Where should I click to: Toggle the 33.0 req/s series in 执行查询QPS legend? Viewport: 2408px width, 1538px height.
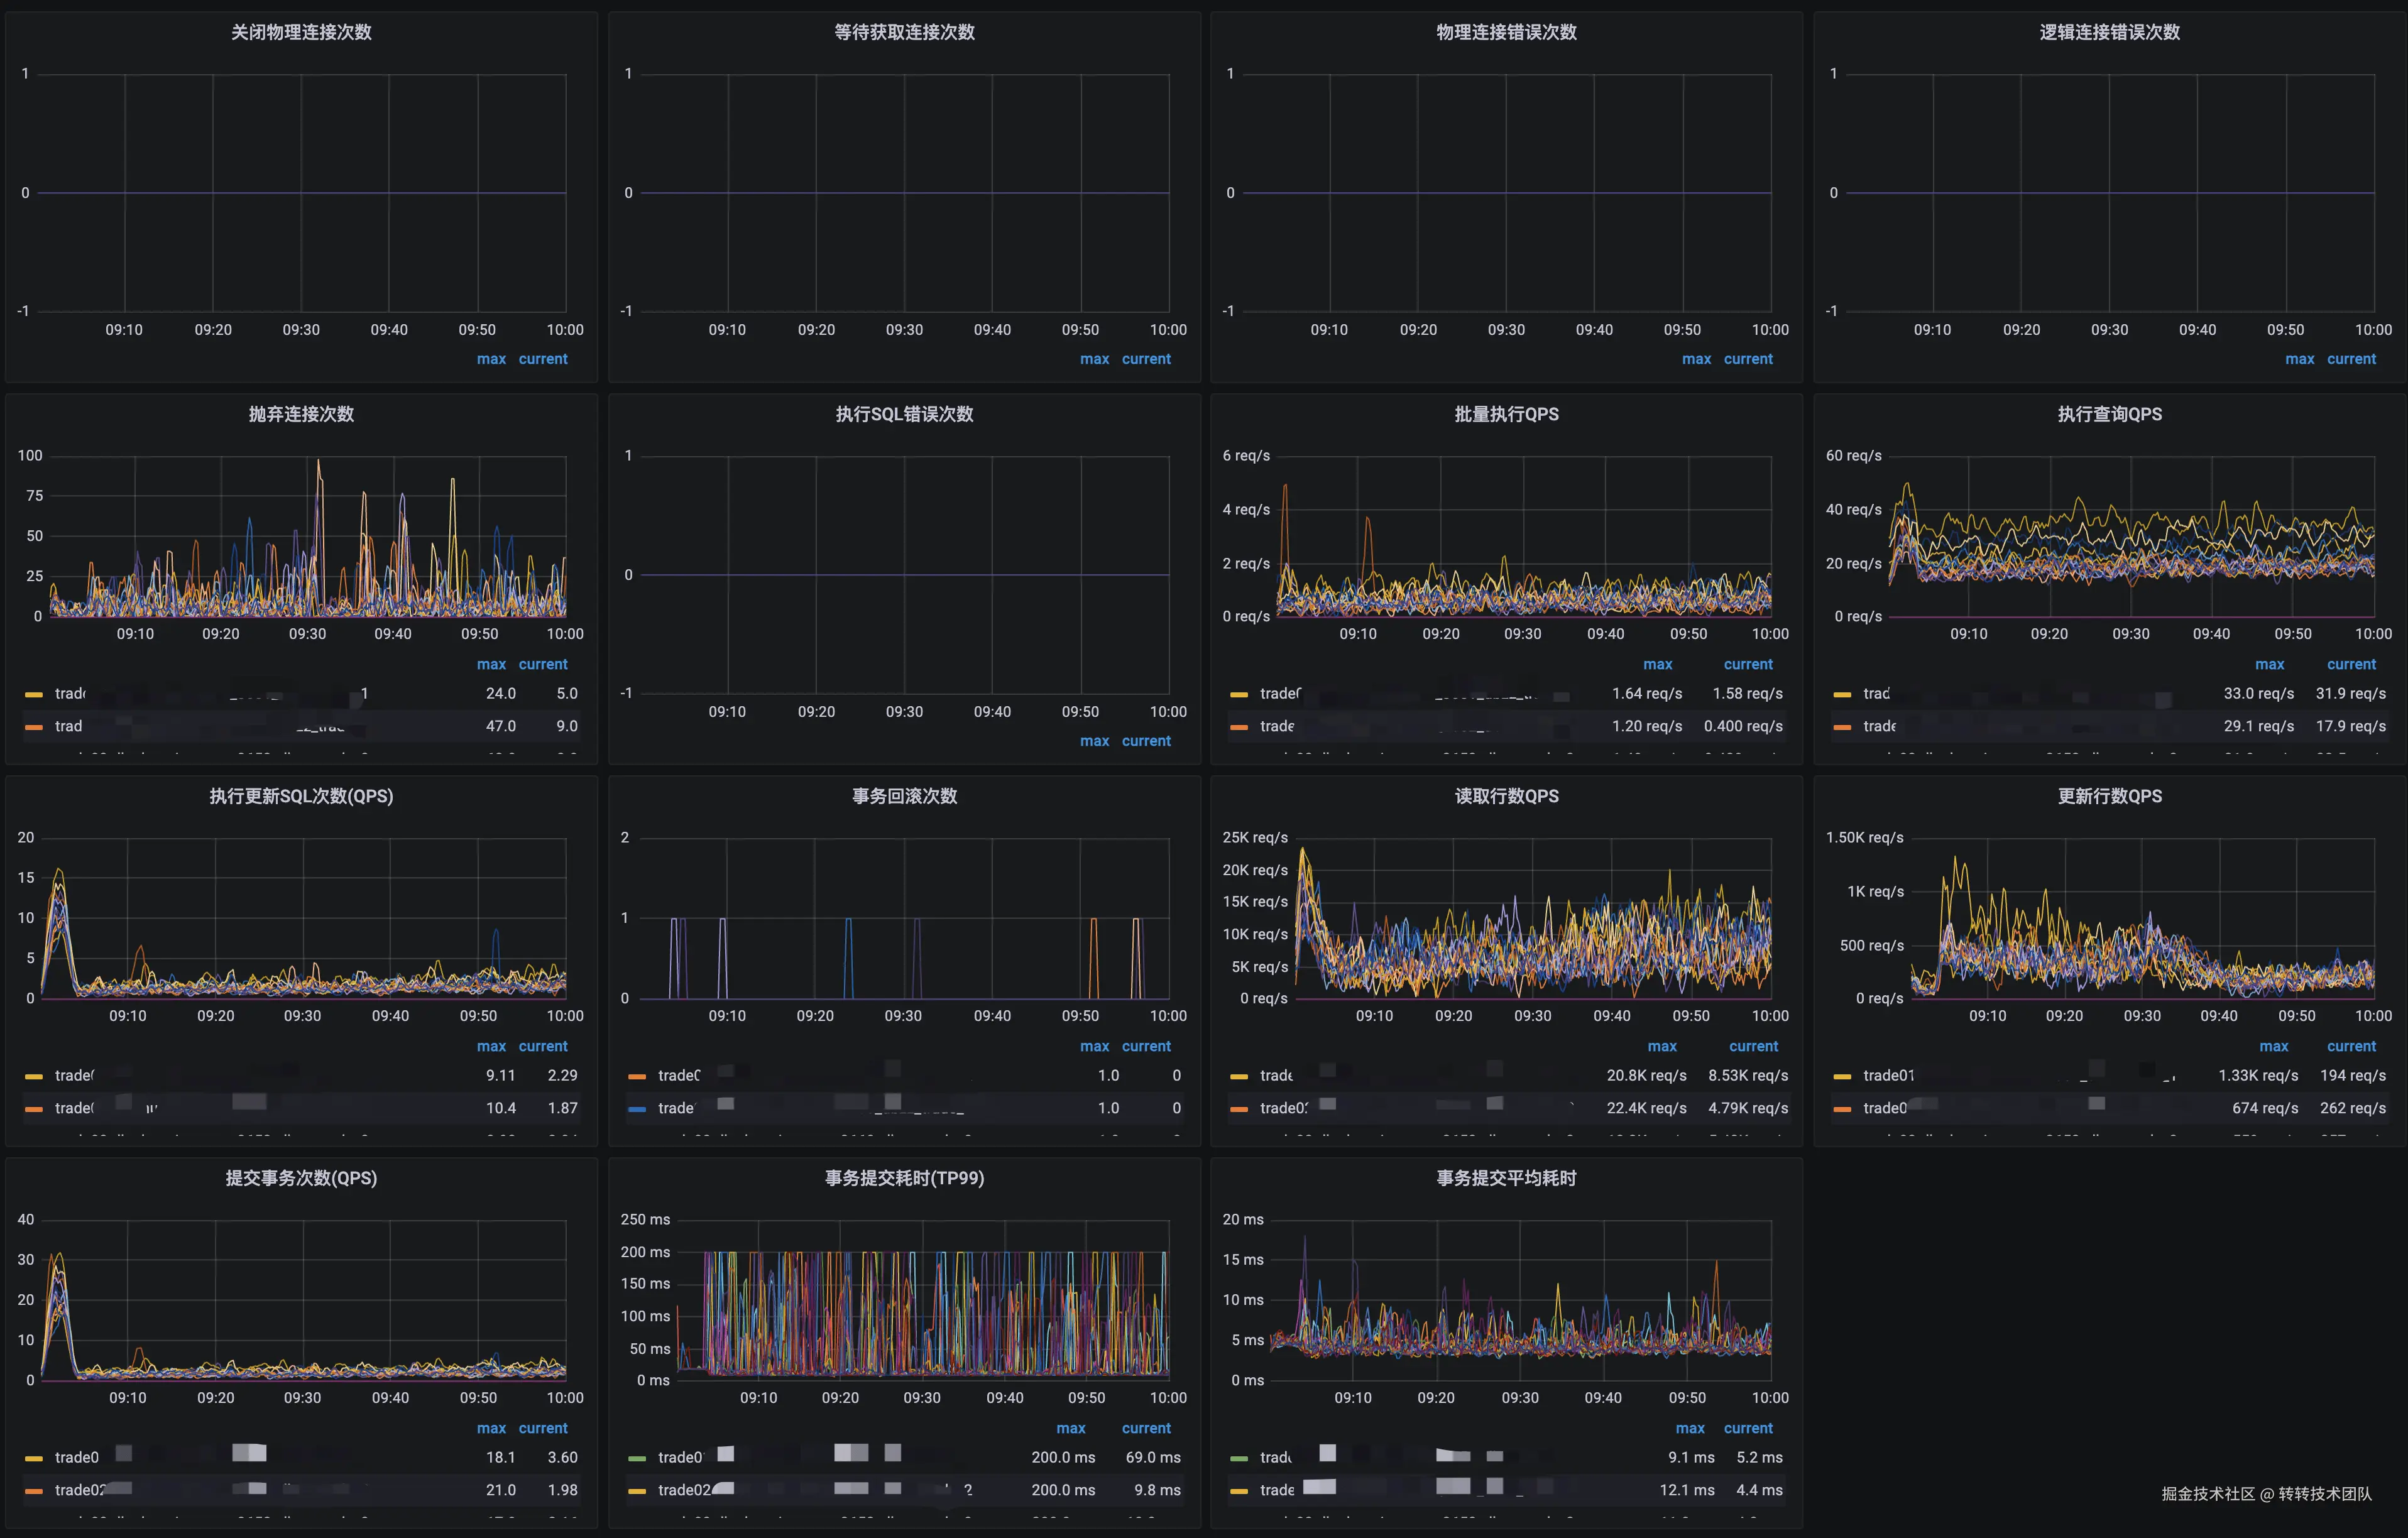point(1876,694)
